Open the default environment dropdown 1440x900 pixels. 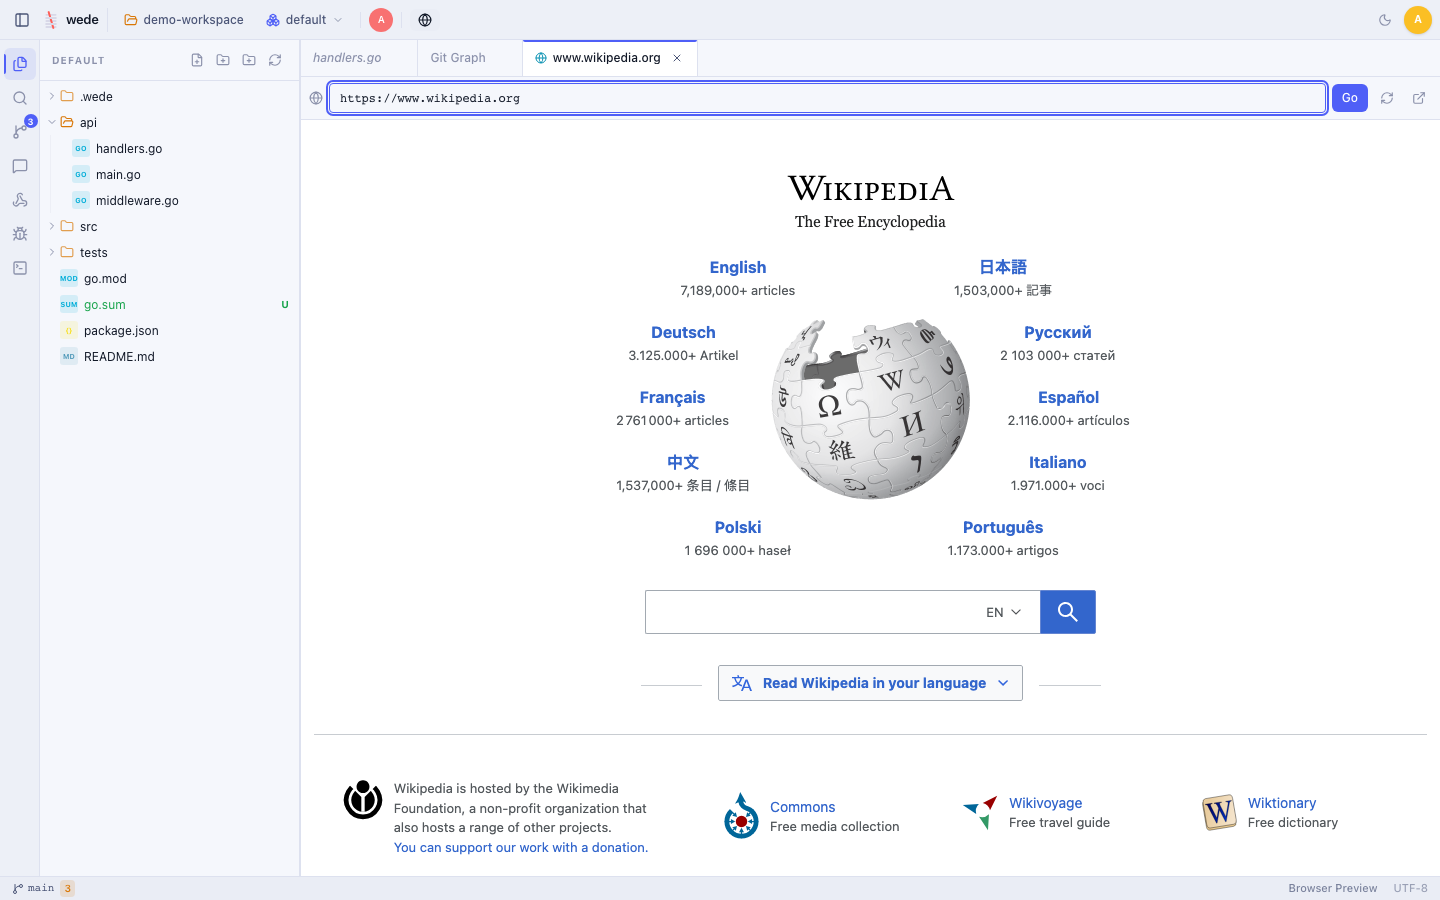click(x=304, y=20)
